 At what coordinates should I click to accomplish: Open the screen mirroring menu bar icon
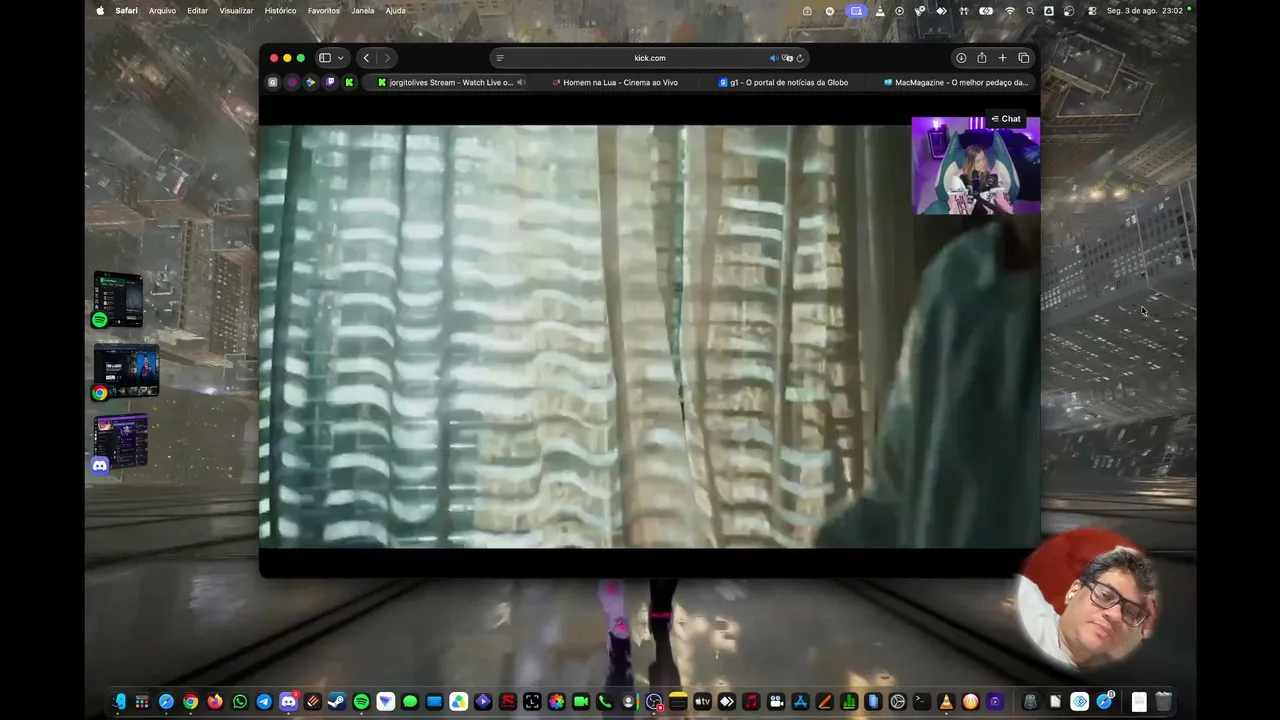click(856, 11)
